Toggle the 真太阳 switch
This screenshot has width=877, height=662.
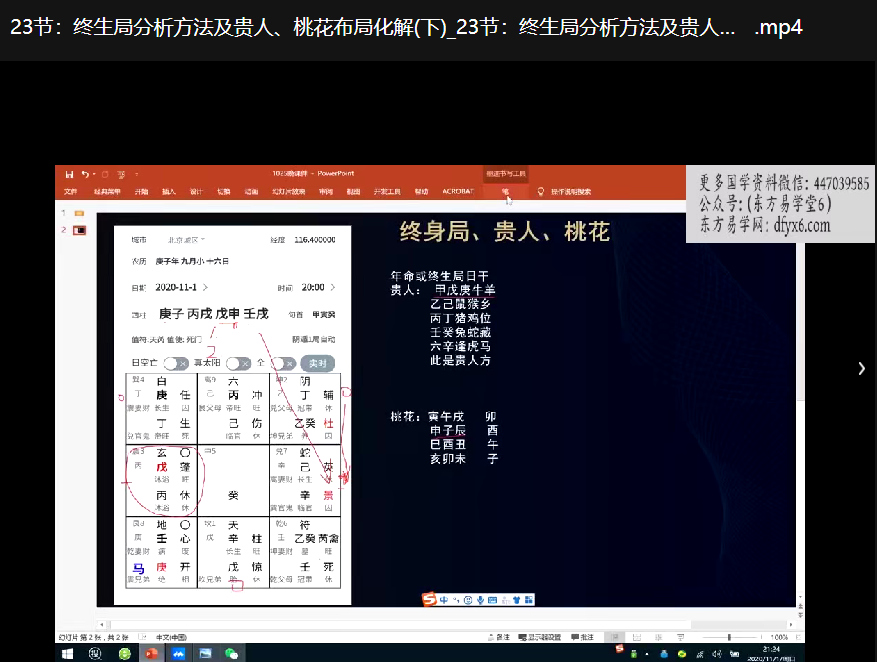[x=237, y=364]
